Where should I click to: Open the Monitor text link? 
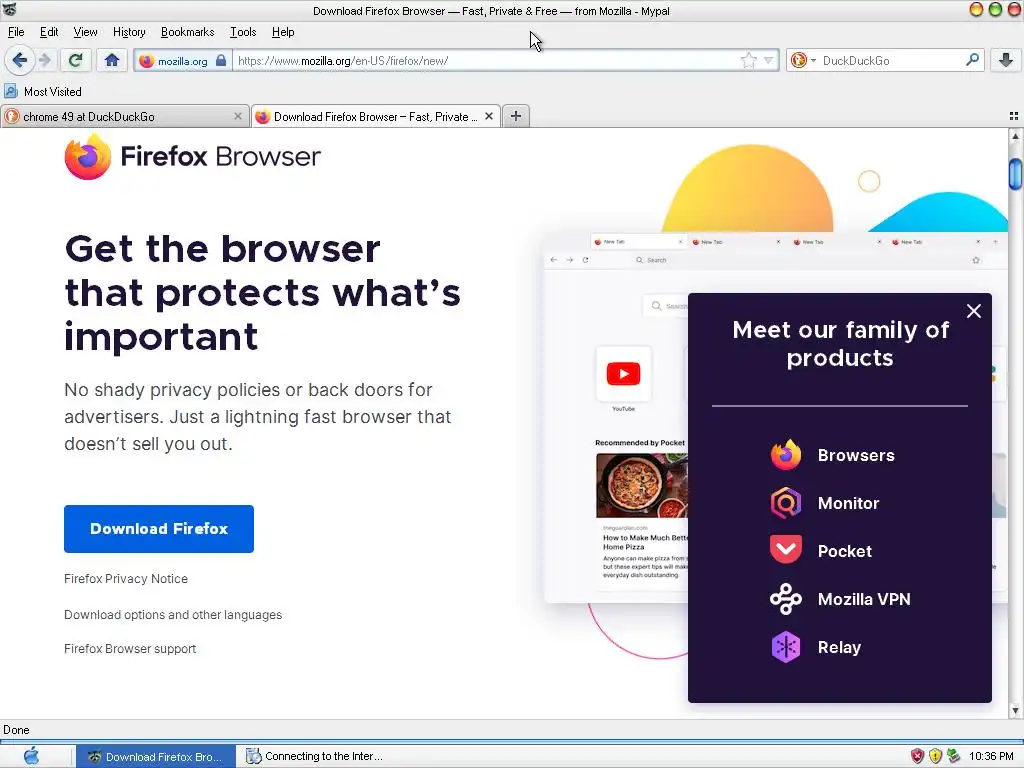tap(848, 503)
